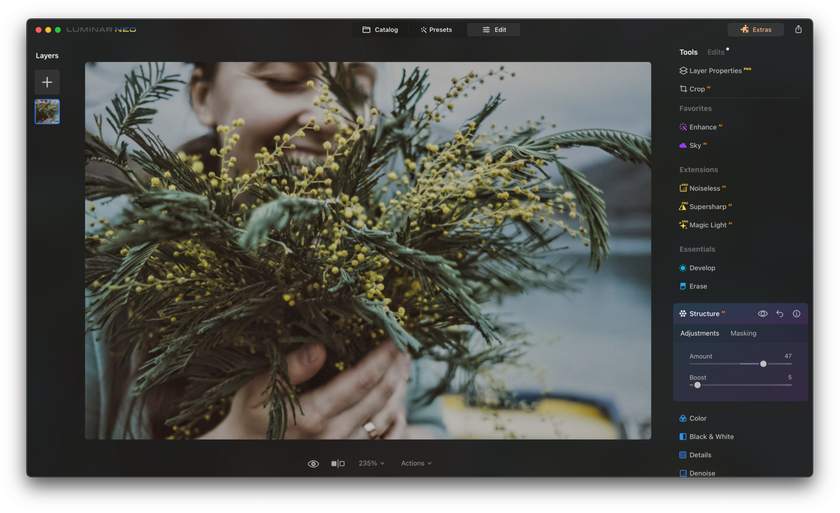
Task: Switch to the Tools tab
Action: (x=688, y=52)
